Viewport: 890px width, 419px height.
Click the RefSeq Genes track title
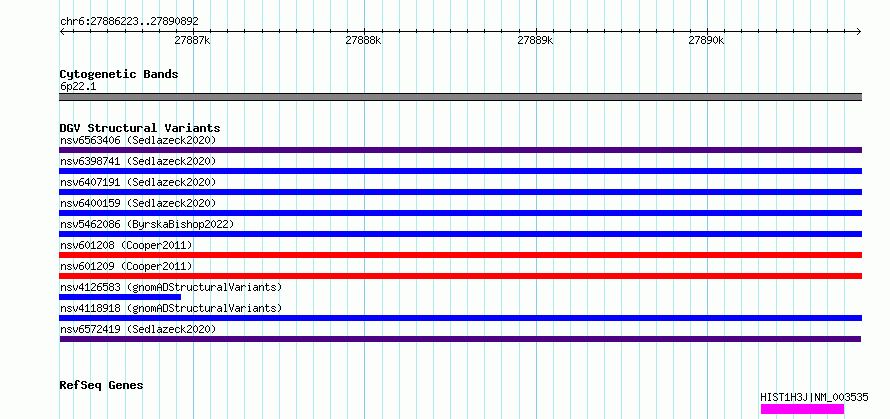(x=101, y=386)
